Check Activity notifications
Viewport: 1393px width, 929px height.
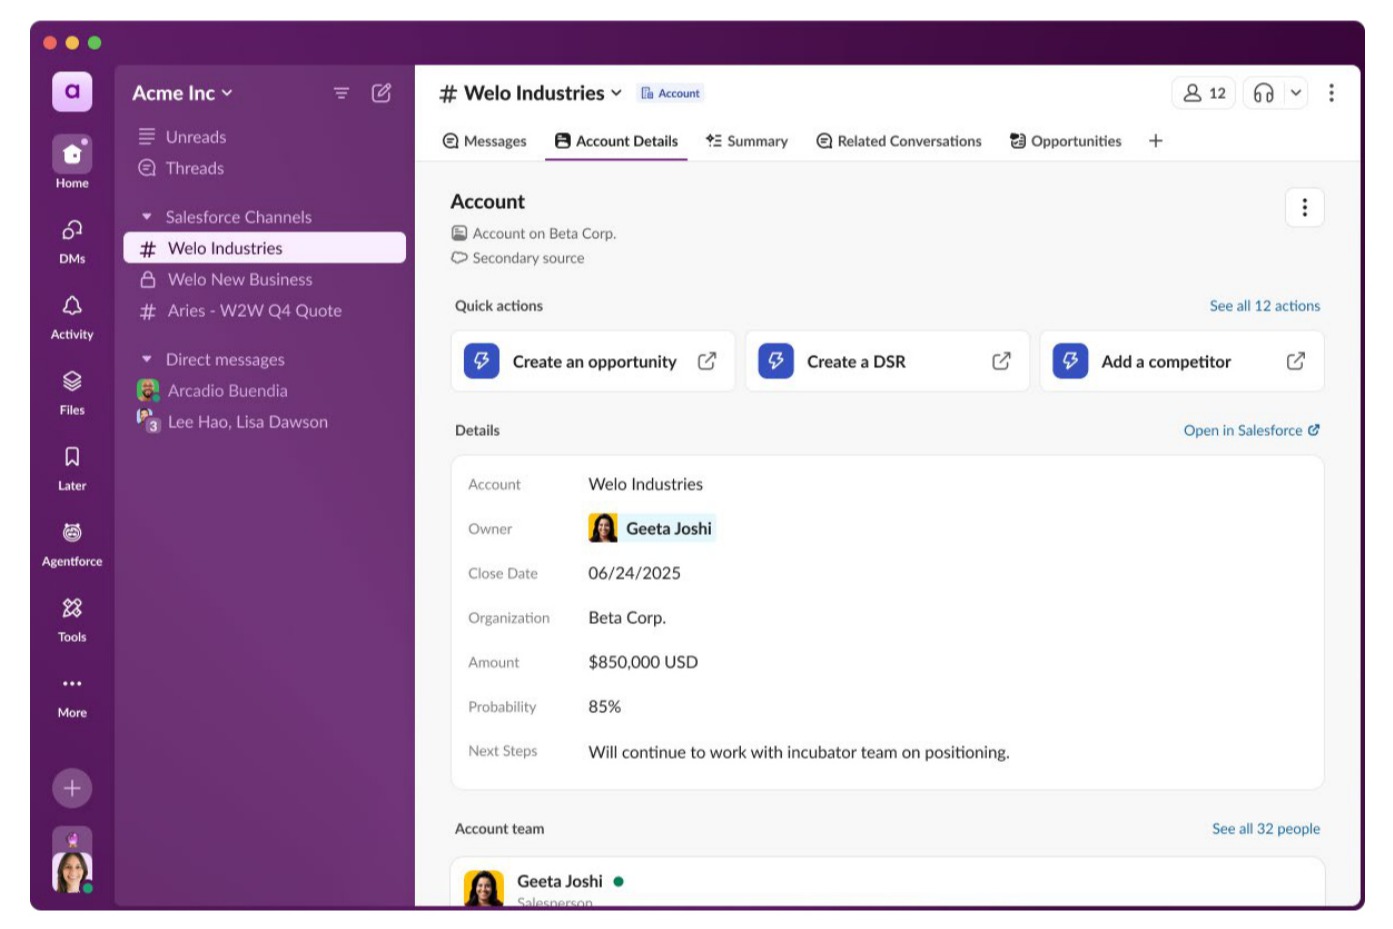(x=71, y=312)
